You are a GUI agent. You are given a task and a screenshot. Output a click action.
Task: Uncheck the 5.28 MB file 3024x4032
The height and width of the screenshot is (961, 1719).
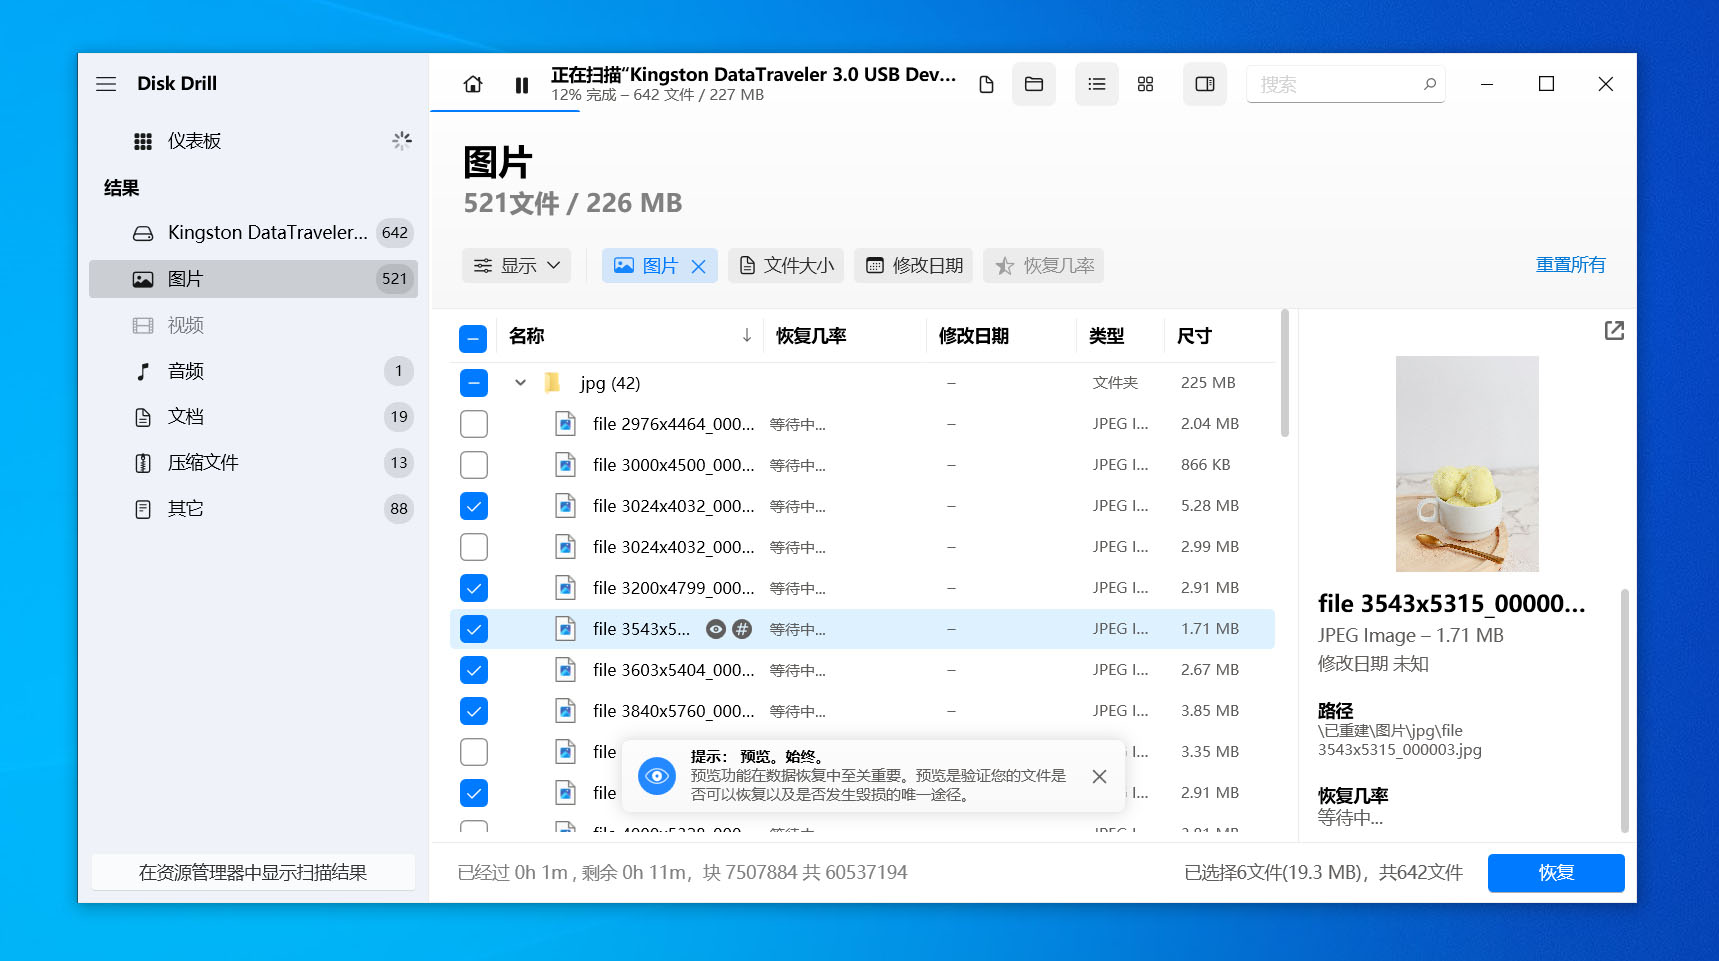pos(473,506)
